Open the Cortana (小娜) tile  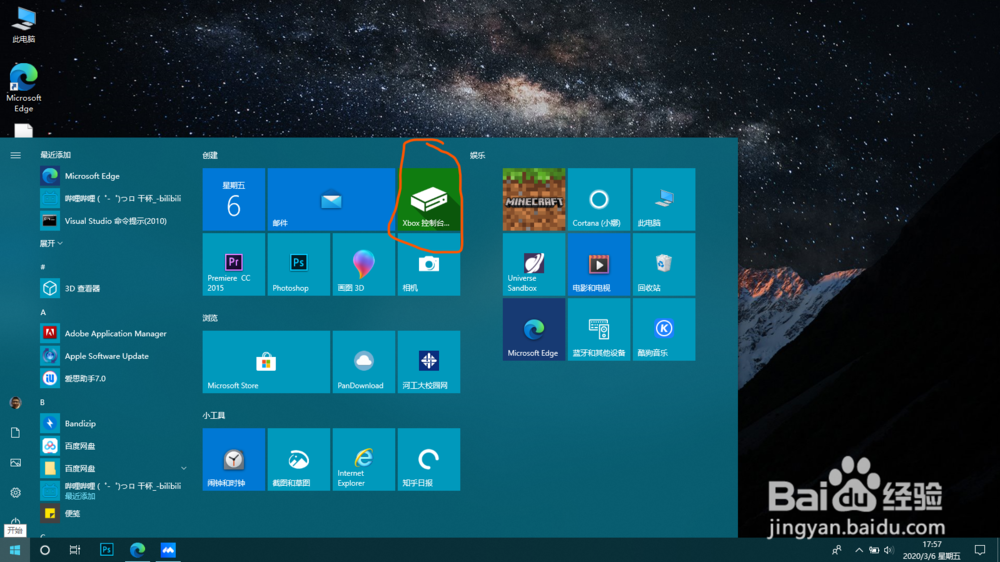point(599,200)
